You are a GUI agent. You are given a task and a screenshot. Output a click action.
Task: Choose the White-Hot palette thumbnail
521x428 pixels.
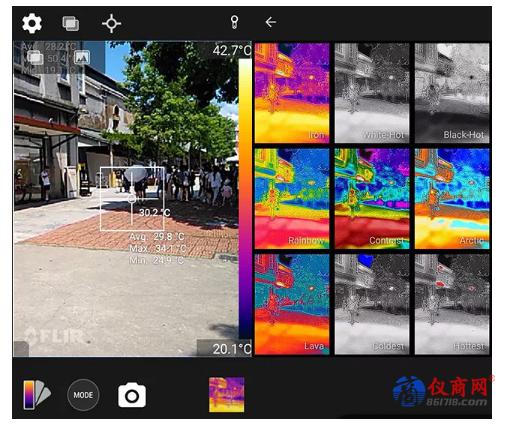coord(372,93)
